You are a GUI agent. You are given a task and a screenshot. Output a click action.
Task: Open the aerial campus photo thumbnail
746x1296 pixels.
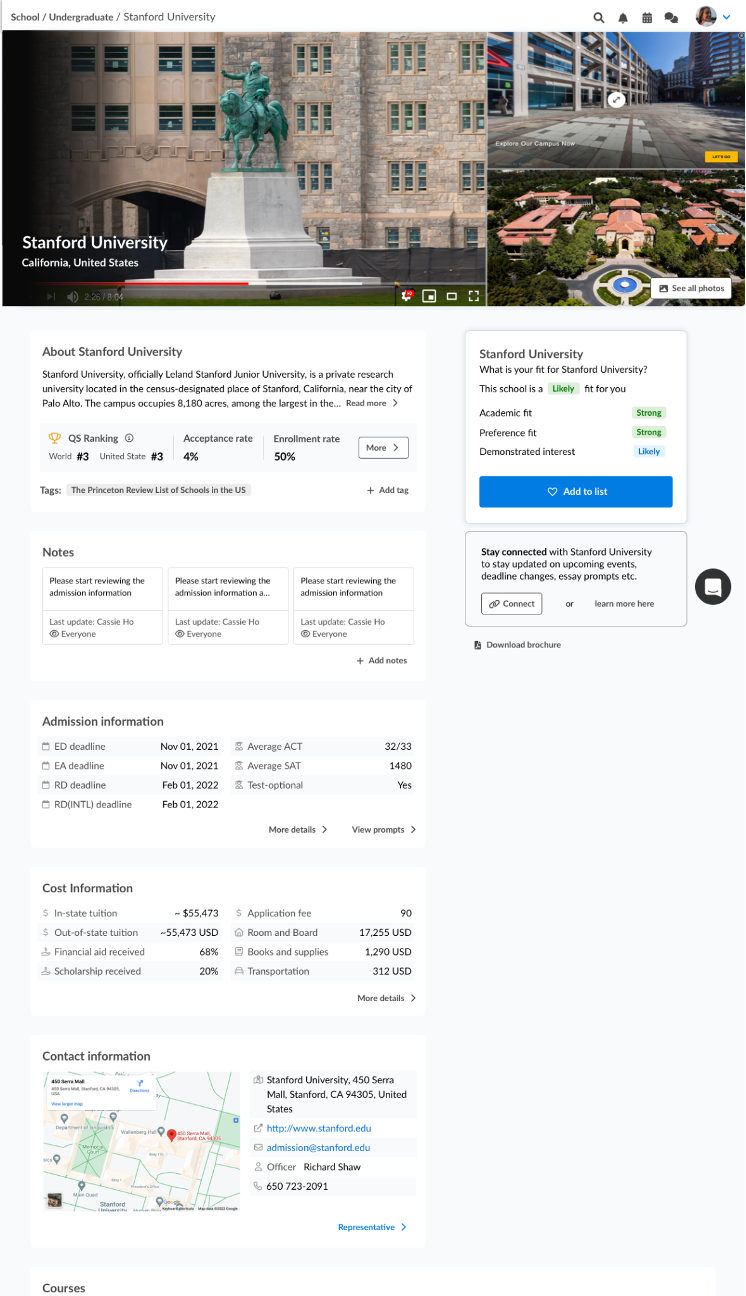(x=615, y=238)
